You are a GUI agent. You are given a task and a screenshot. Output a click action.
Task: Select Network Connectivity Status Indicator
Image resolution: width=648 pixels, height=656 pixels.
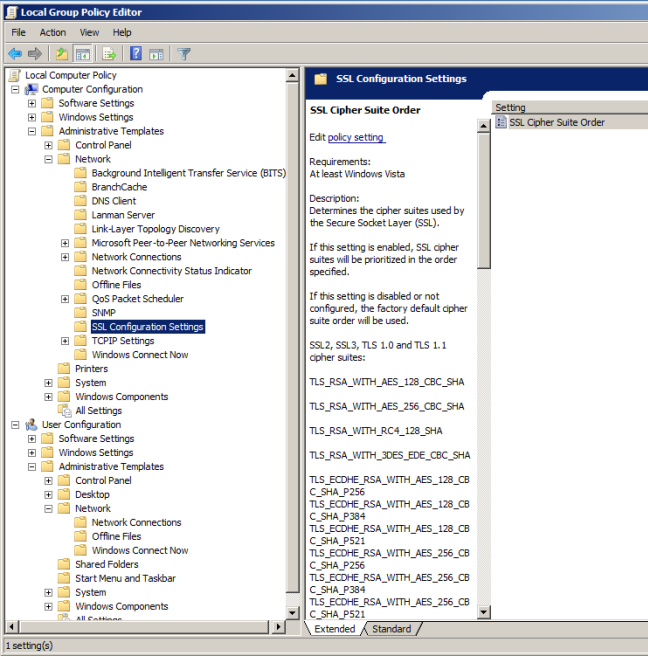[x=172, y=271]
